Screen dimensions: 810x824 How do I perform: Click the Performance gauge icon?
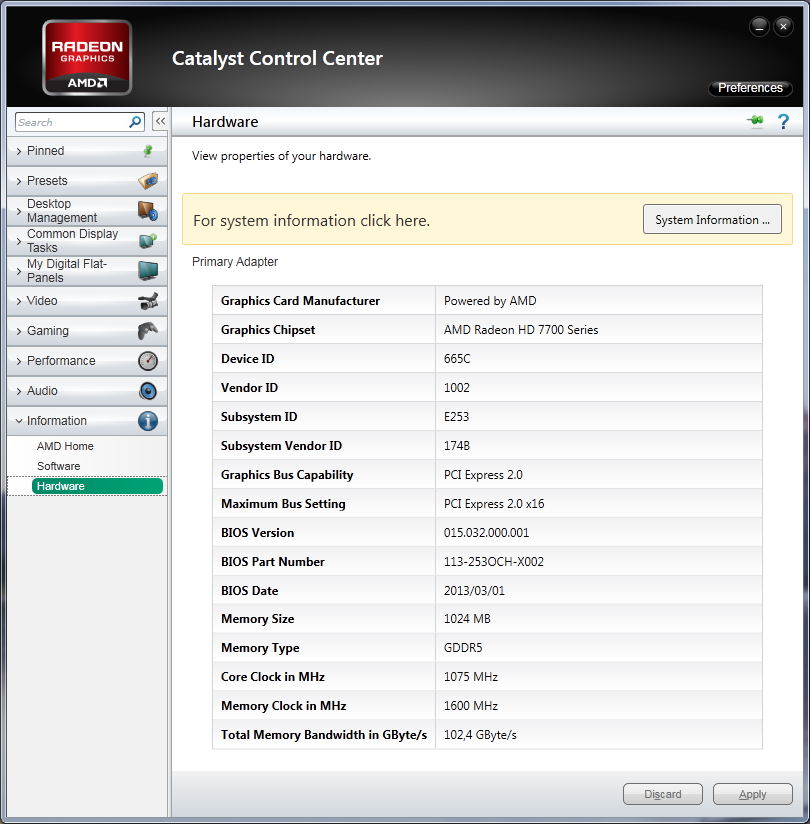148,361
